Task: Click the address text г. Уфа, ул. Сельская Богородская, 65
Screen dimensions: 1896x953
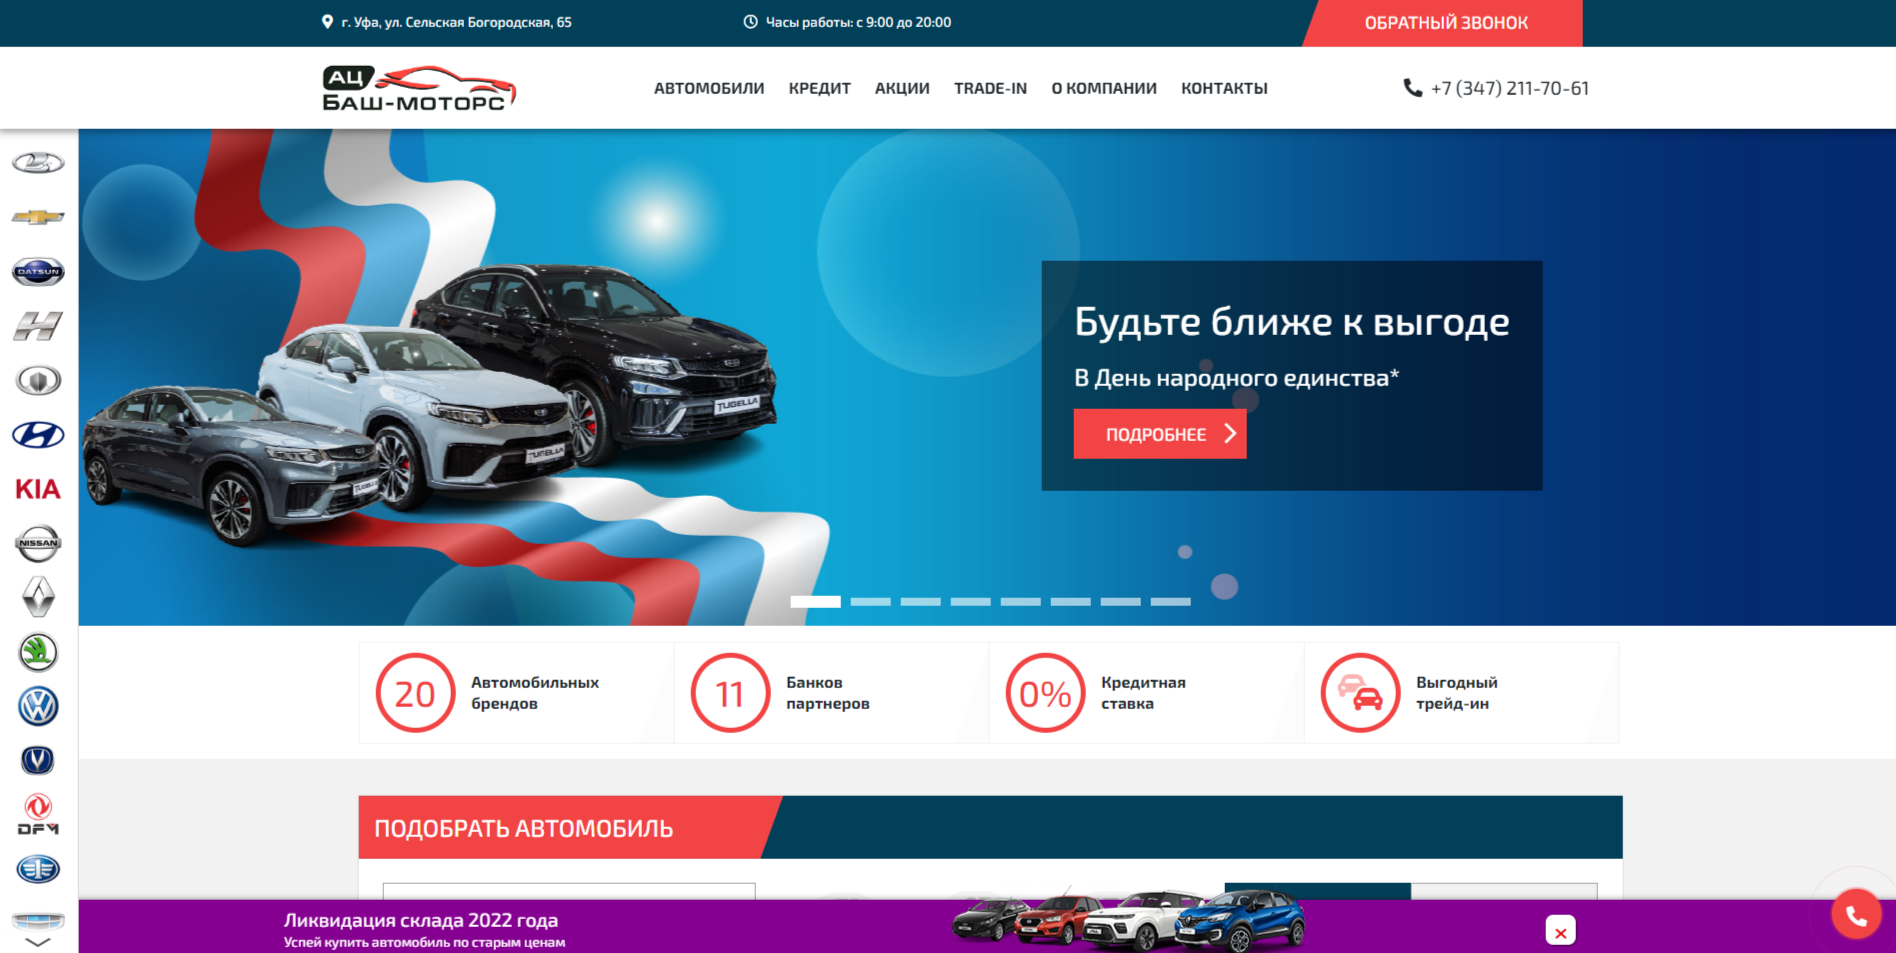Action: [456, 22]
